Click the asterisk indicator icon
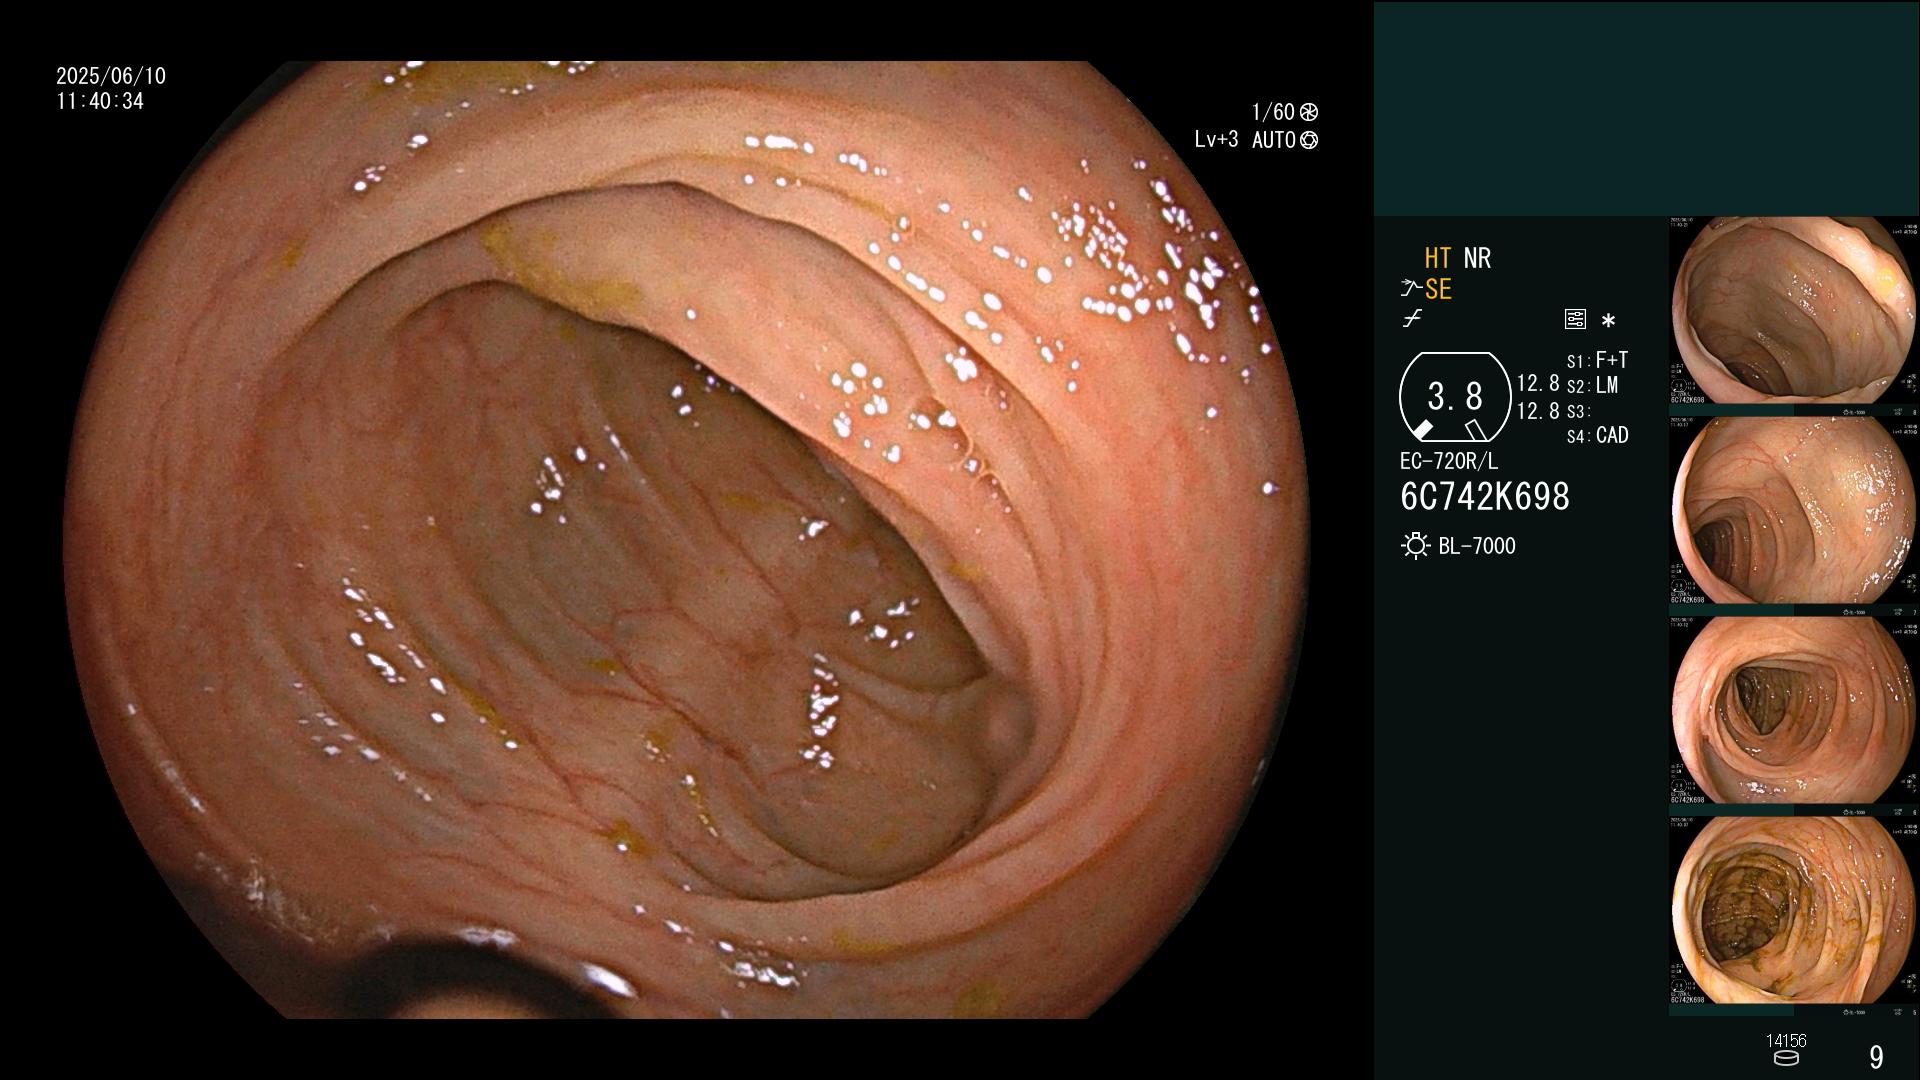Viewport: 1920px width, 1080px height. pos(1608,321)
